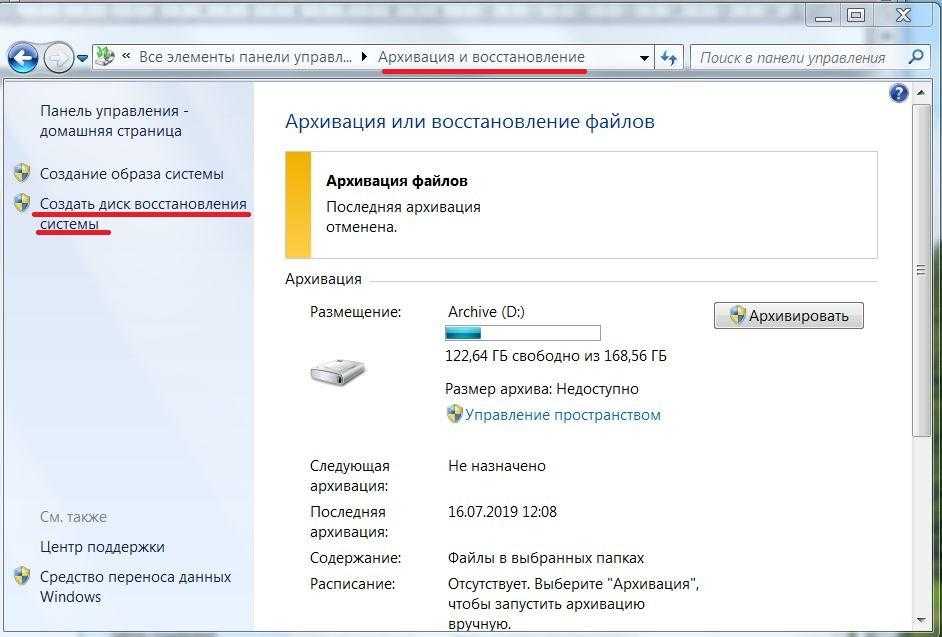Click the Control Panel icon in address bar
The image size is (942, 637).
[x=105, y=57]
